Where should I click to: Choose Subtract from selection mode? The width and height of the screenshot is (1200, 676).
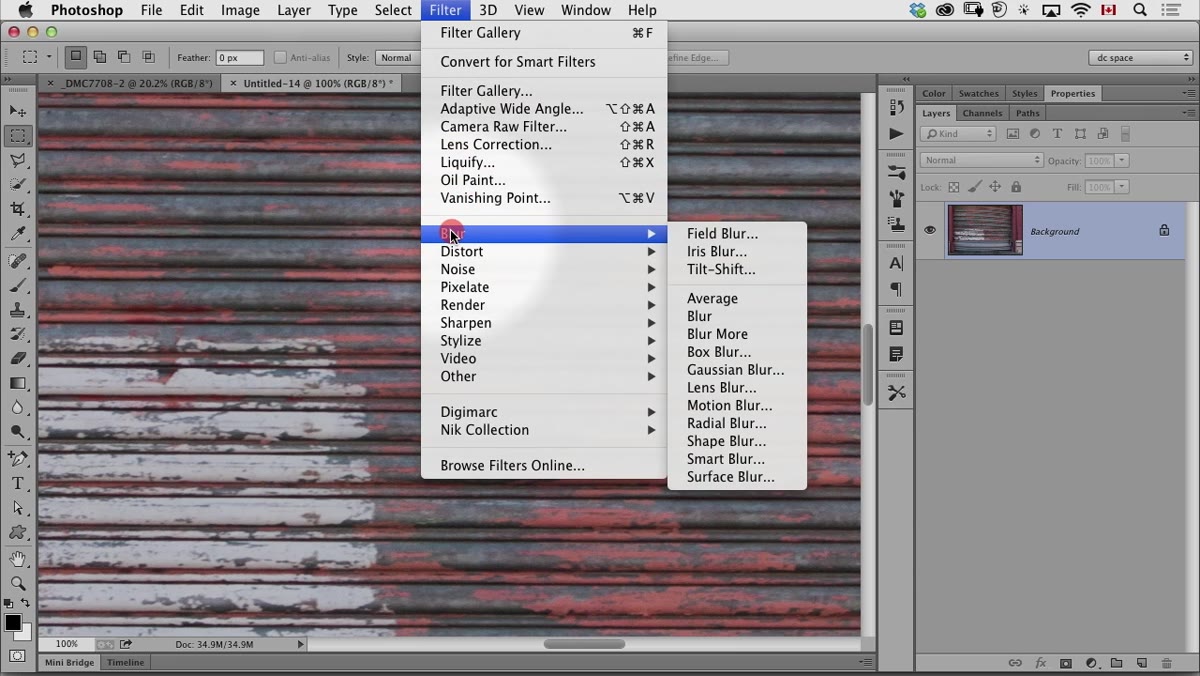coord(124,58)
